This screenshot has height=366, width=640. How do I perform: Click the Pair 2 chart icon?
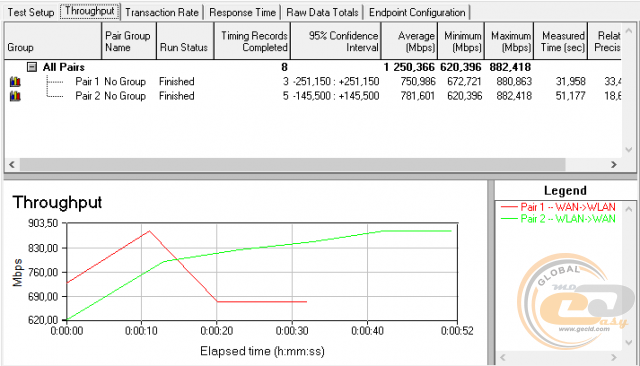15,96
